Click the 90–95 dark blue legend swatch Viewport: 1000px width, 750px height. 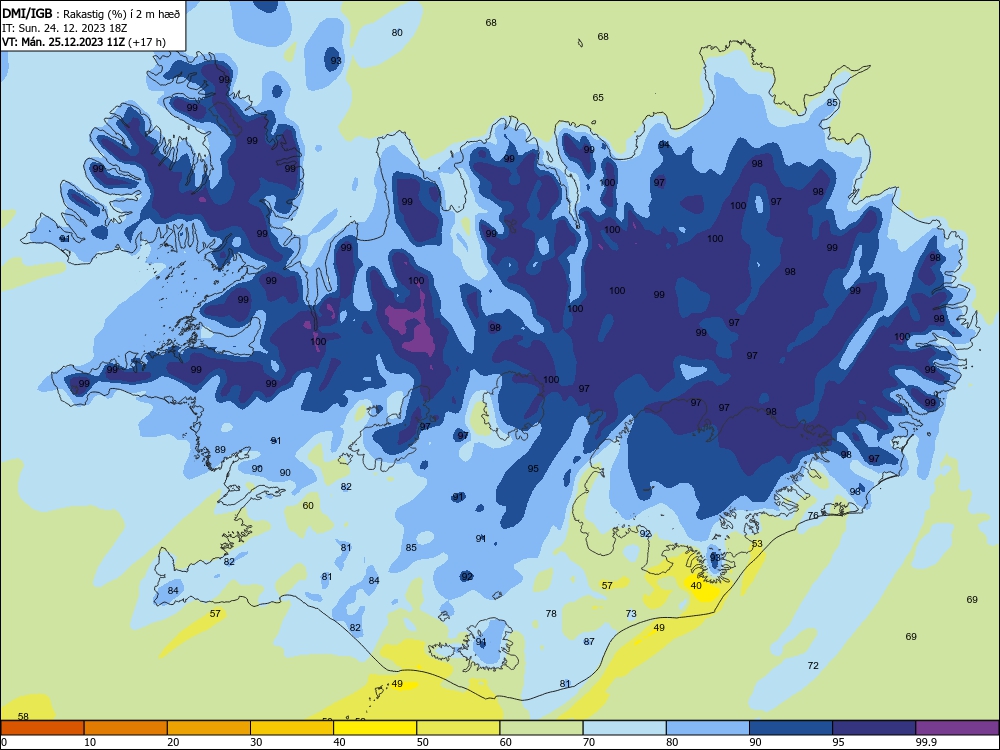click(791, 728)
